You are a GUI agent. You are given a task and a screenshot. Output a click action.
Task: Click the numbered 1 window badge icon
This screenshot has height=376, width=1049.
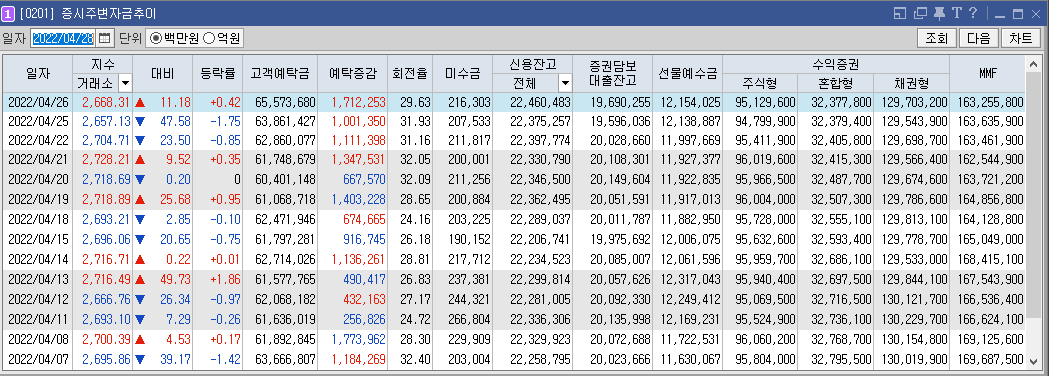pos(9,13)
